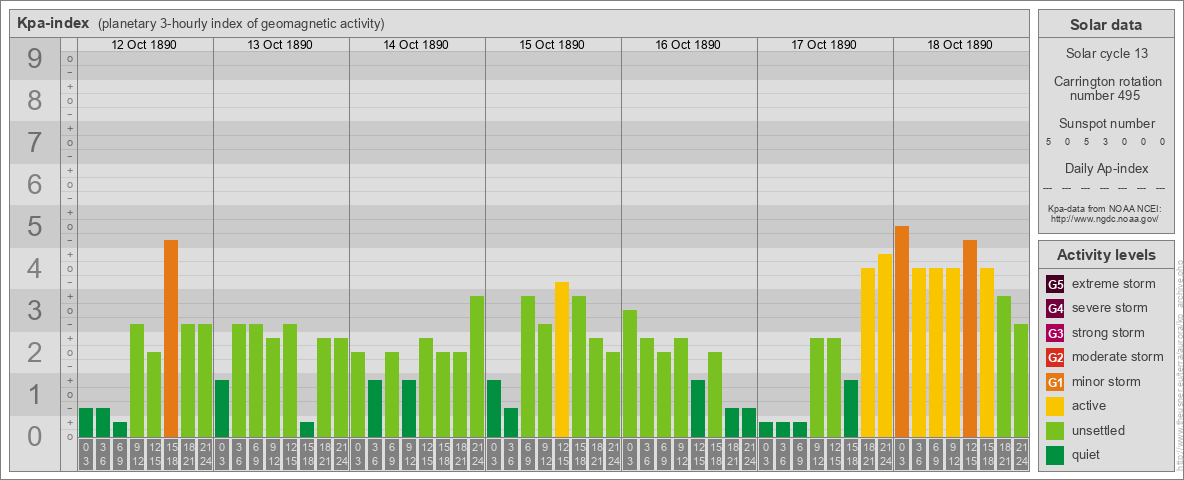Viewport: 1184px width, 480px height.
Task: Click the Solar data panel title
Action: coord(1106,25)
